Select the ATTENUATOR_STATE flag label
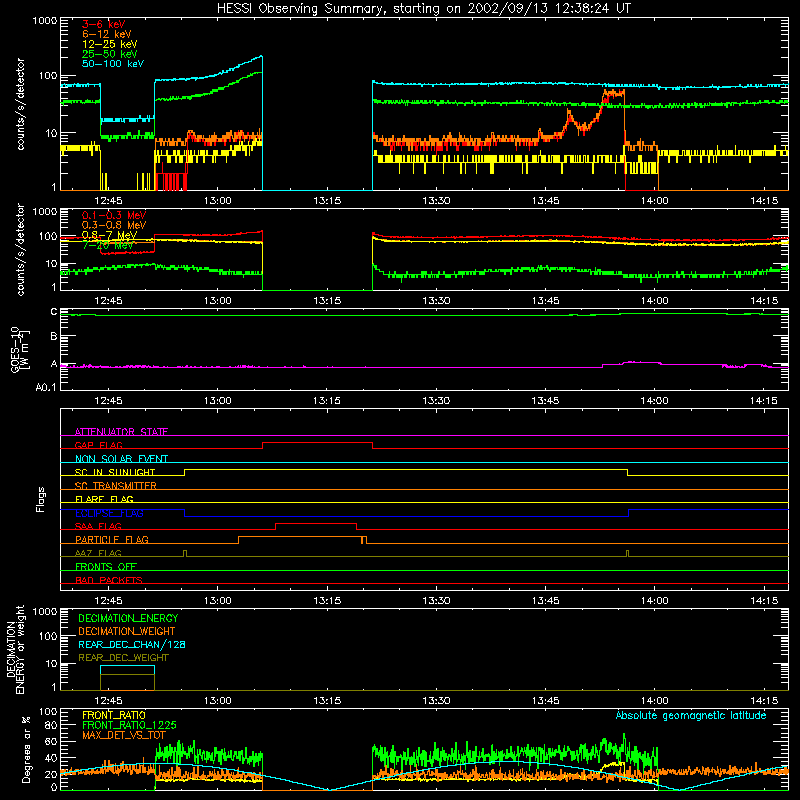The height and width of the screenshot is (800, 800). [x=121, y=432]
